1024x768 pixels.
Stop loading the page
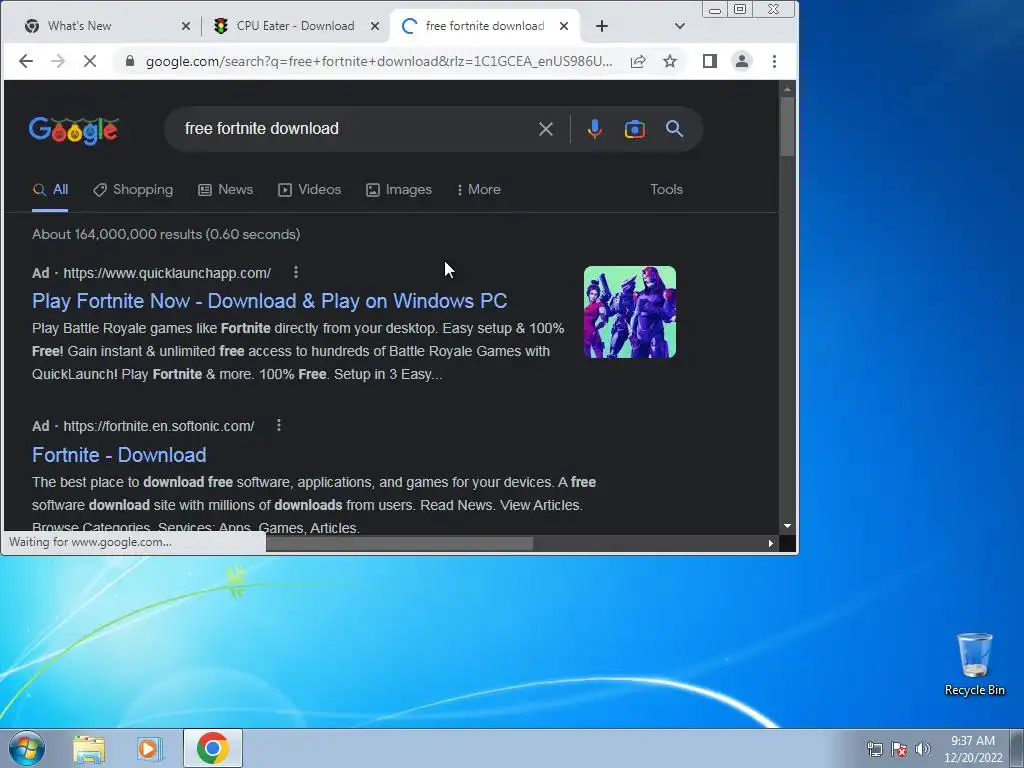[90, 61]
